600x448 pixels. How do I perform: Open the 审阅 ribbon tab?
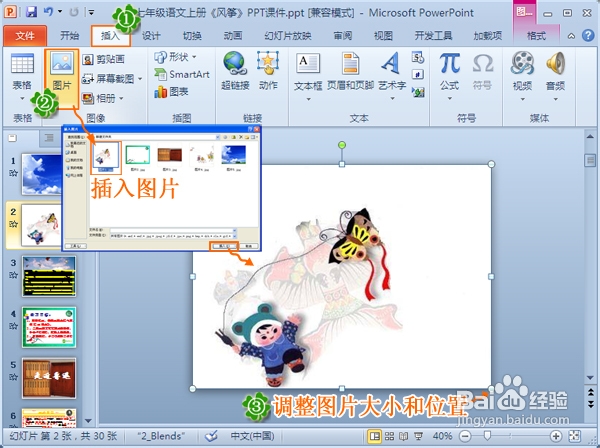tap(343, 36)
